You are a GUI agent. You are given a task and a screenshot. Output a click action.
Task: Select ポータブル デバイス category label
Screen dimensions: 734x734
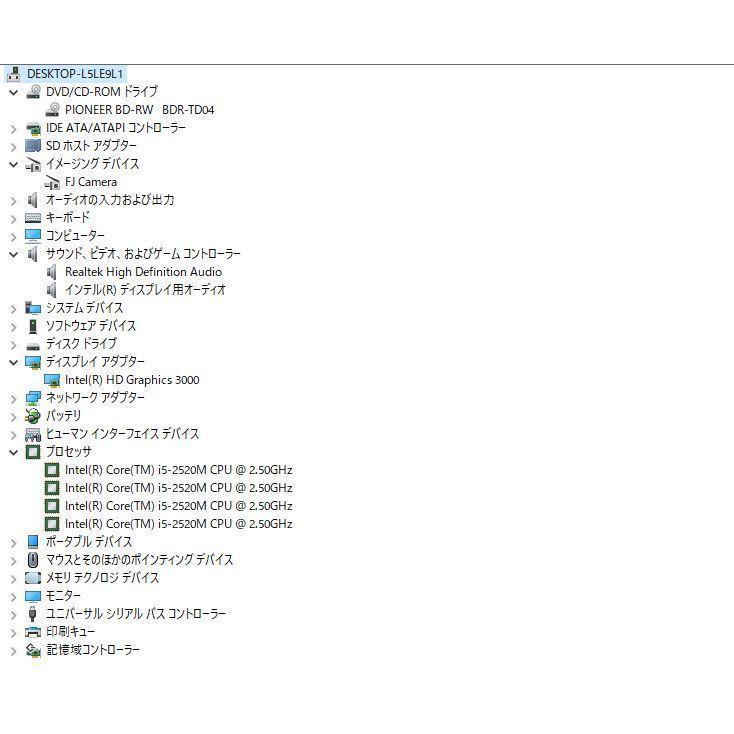(x=89, y=542)
